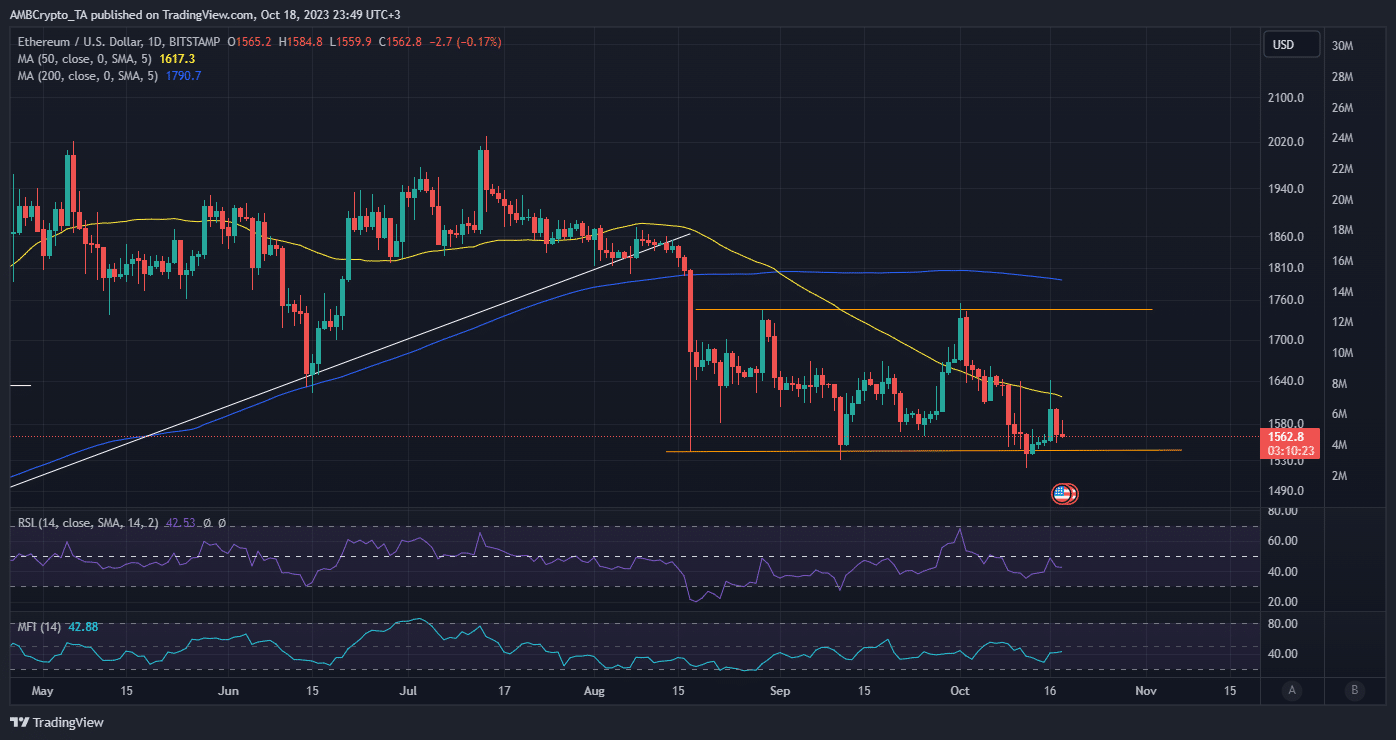Click the open price value O1565.2

251,42
